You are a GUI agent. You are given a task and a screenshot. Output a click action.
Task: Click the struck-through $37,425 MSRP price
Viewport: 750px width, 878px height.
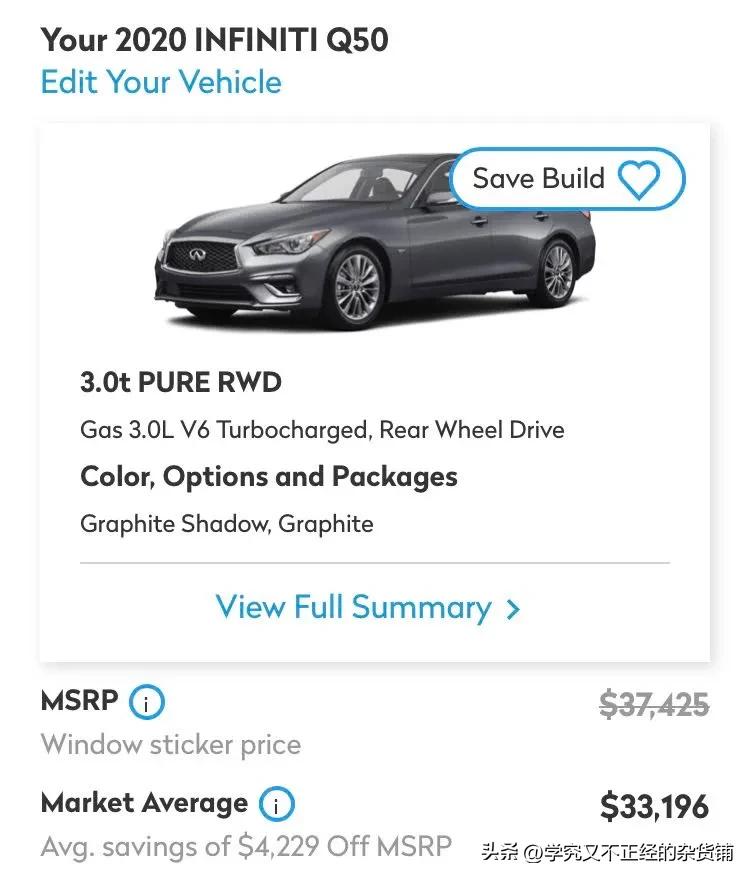pos(654,704)
